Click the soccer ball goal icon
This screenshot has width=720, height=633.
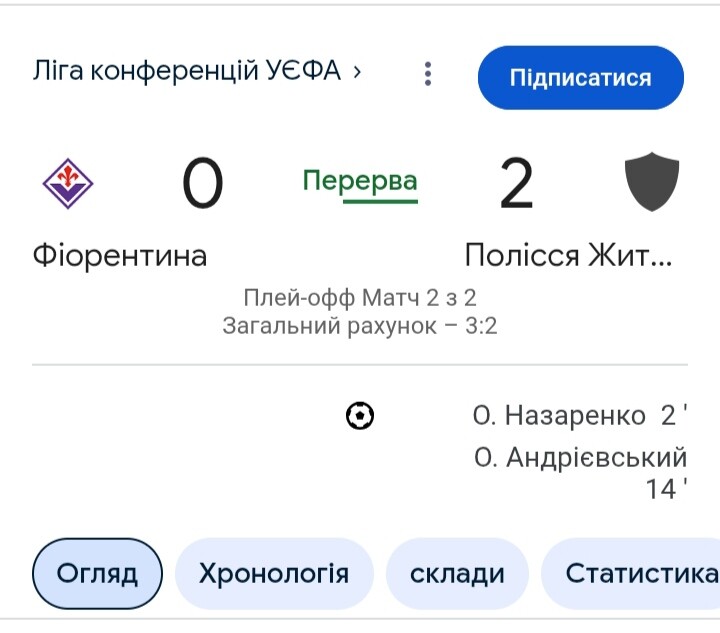click(360, 415)
